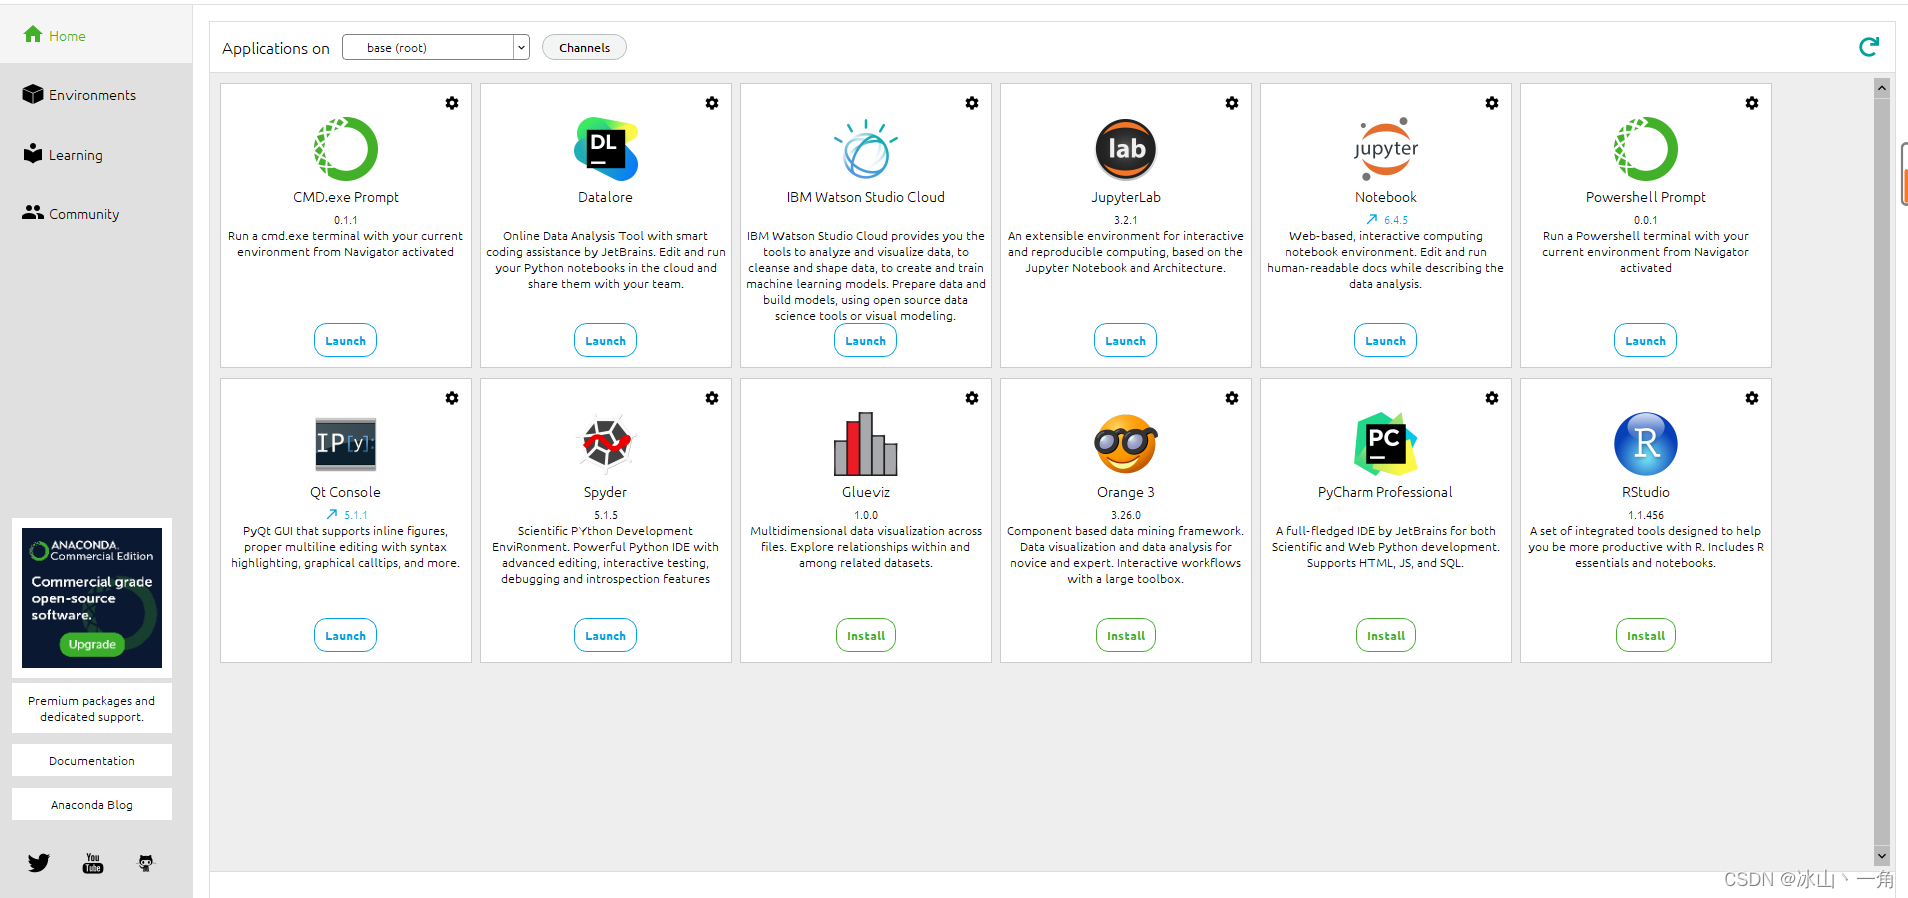Click the Datalore DL app icon
The image size is (1908, 898).
click(x=606, y=149)
